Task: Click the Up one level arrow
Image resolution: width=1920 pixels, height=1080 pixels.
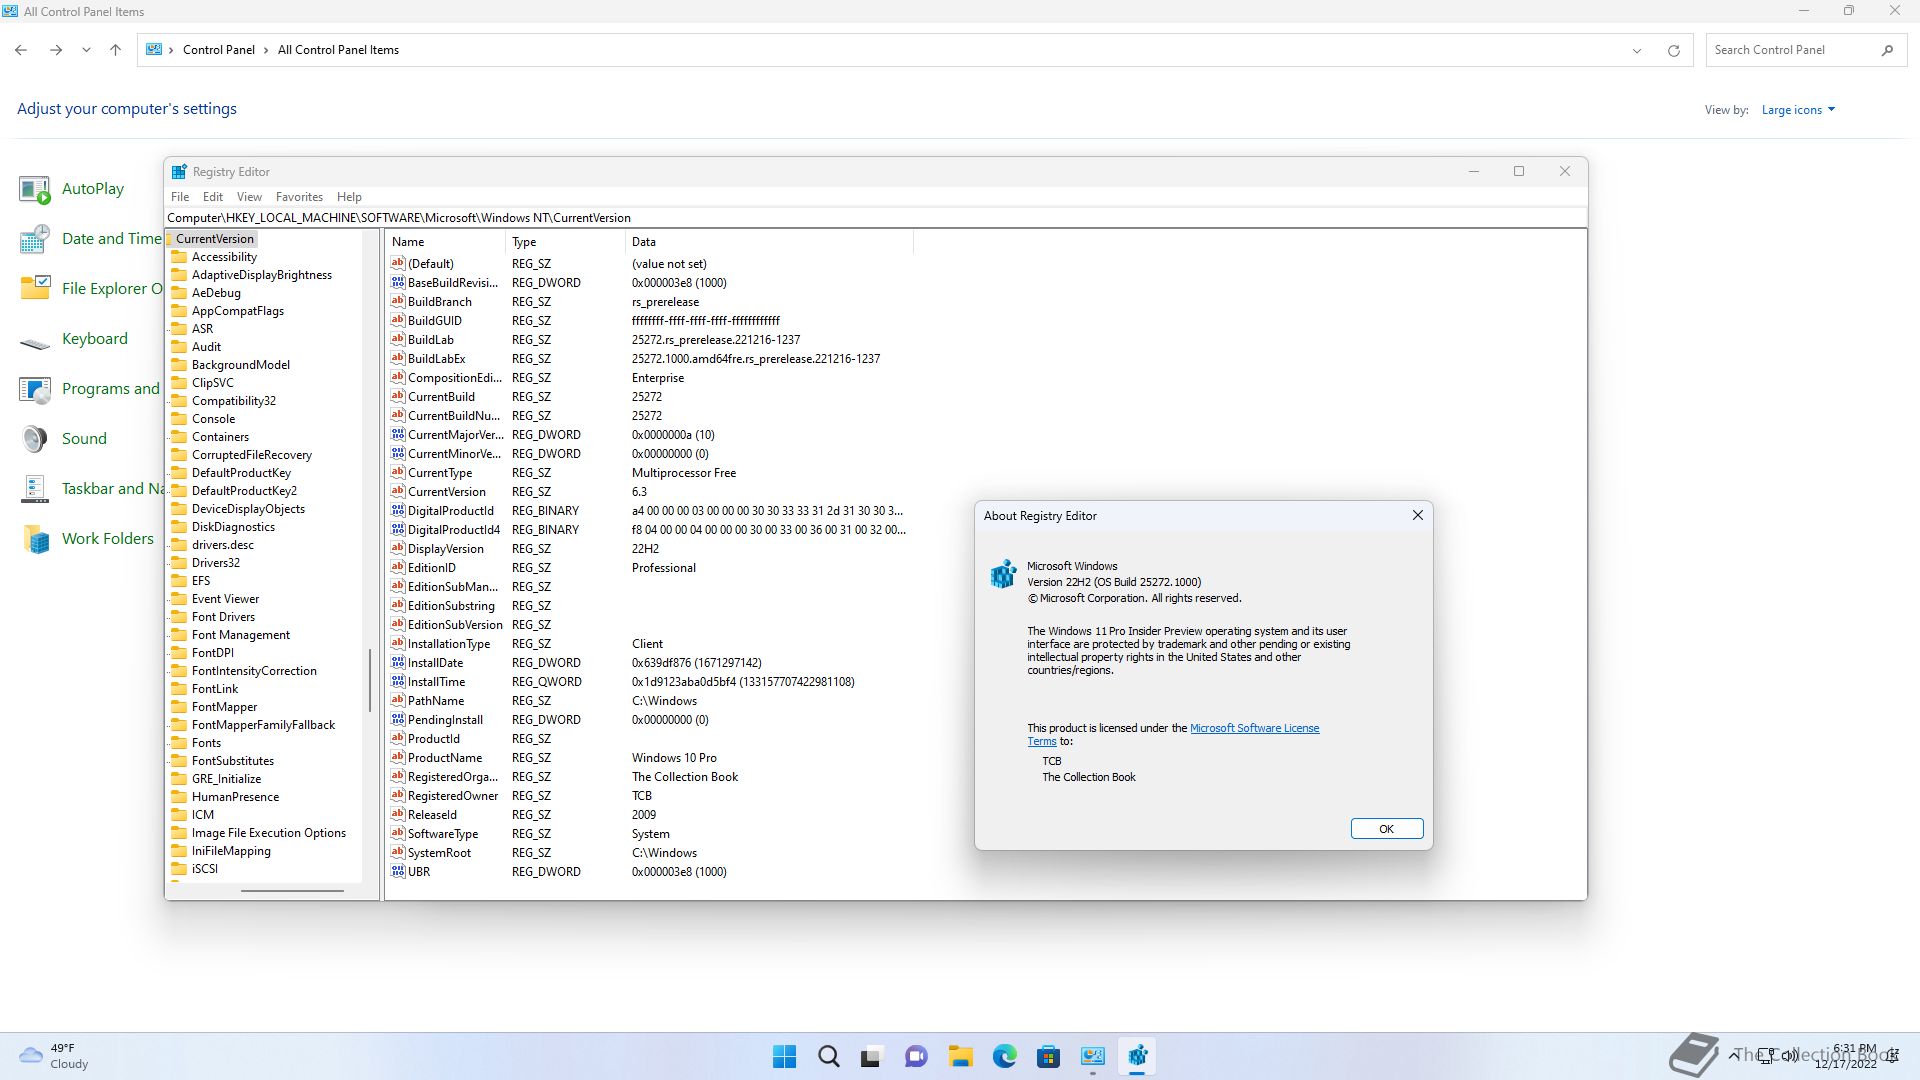Action: point(115,50)
